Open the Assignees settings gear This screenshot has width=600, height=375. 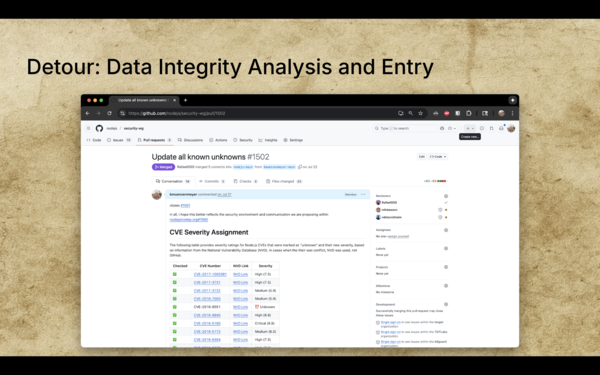click(x=446, y=230)
